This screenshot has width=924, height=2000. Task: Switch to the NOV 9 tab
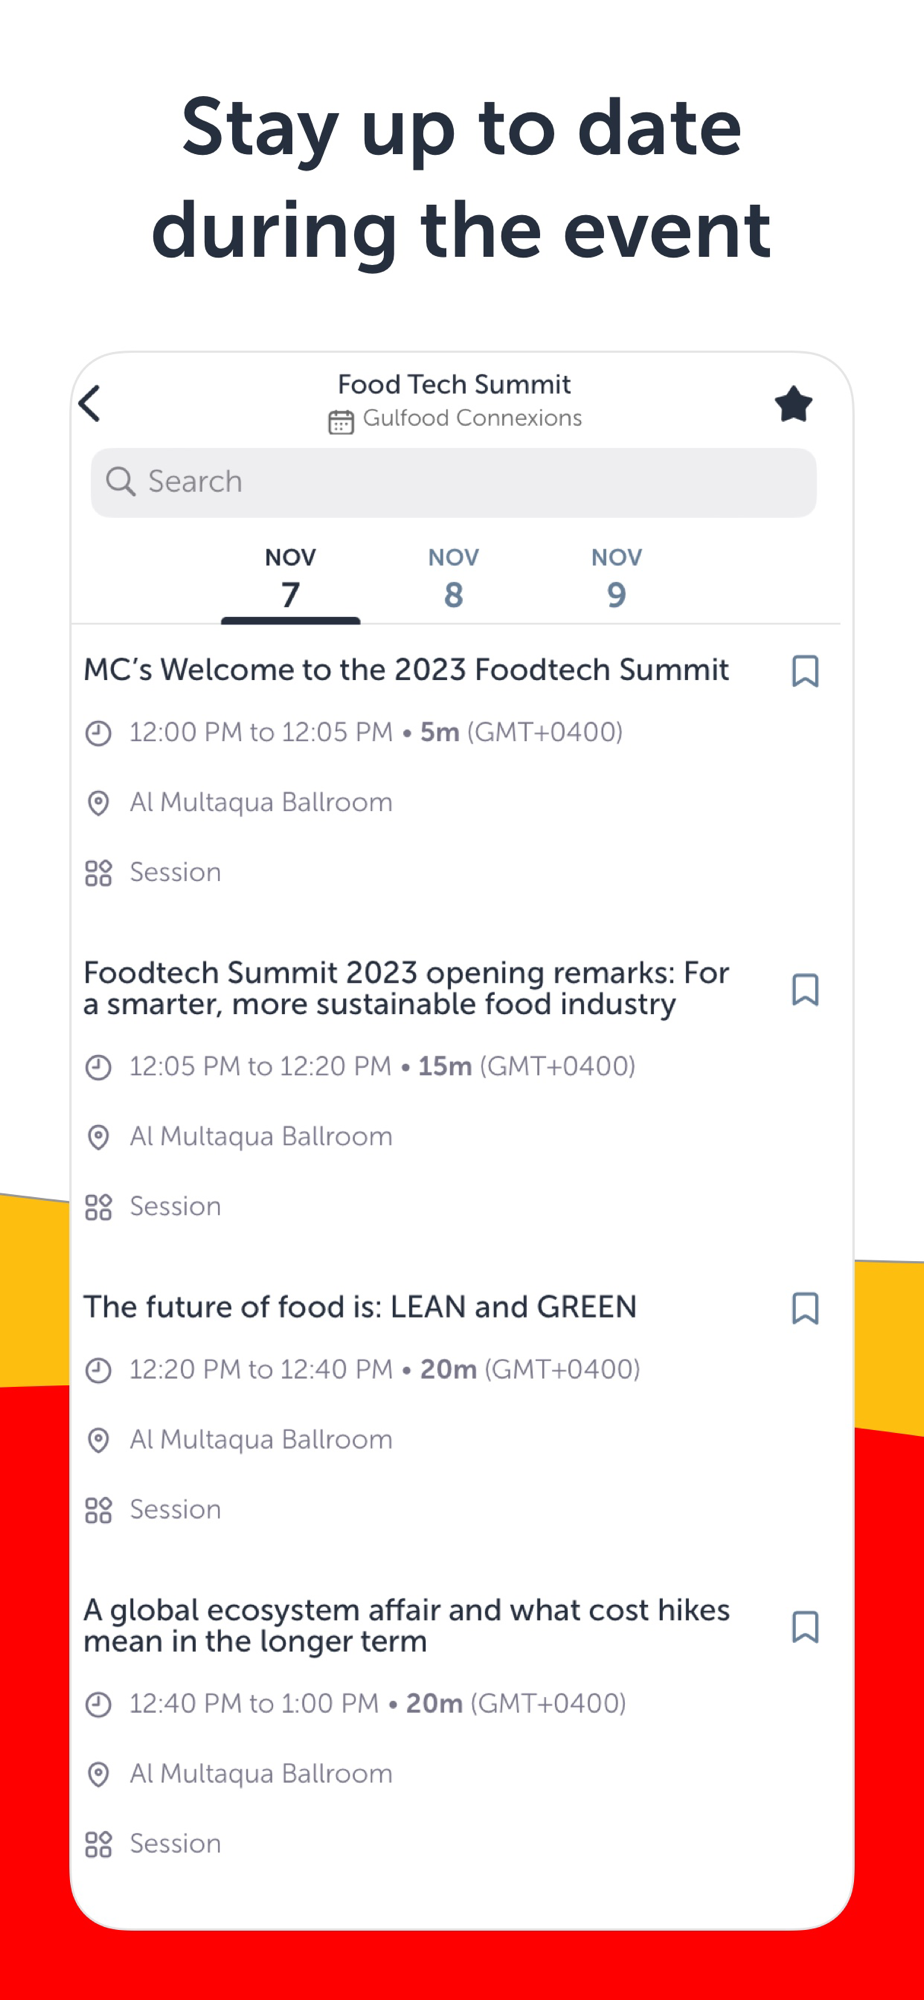click(x=617, y=579)
